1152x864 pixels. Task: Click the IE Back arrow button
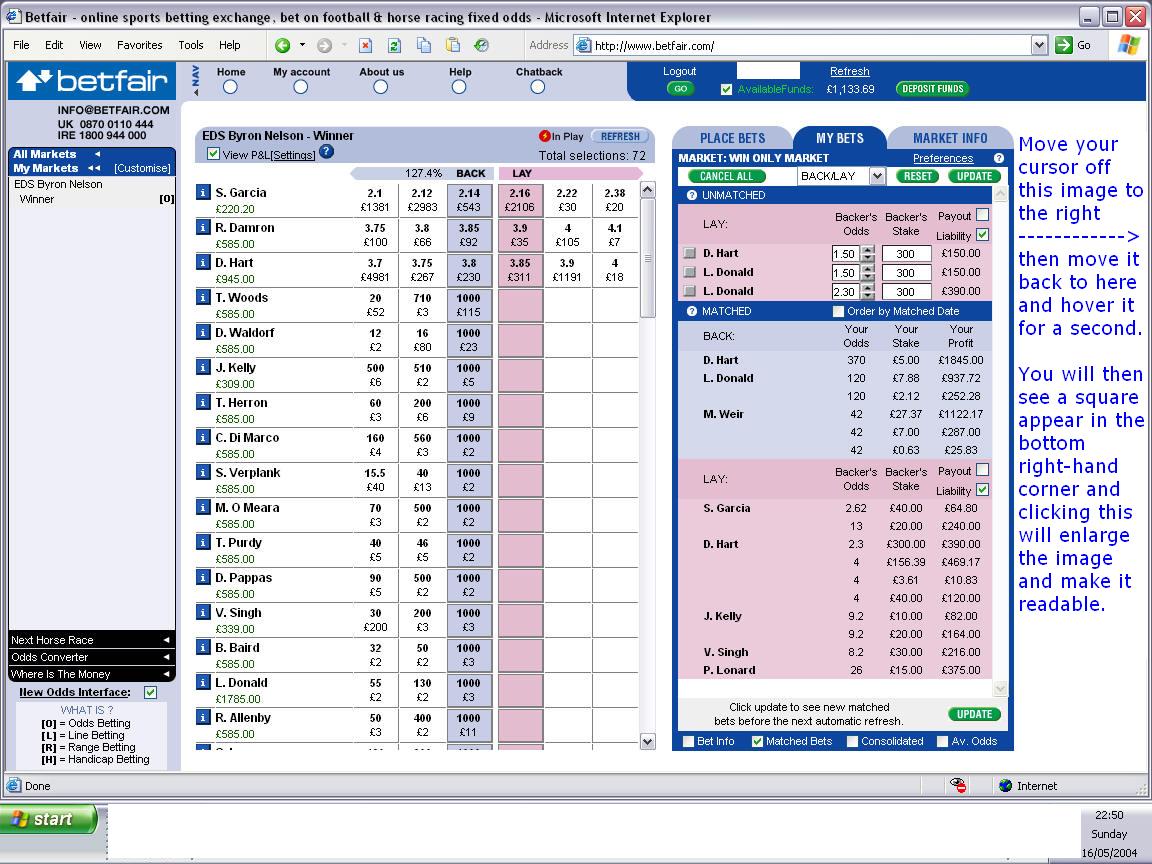[283, 45]
